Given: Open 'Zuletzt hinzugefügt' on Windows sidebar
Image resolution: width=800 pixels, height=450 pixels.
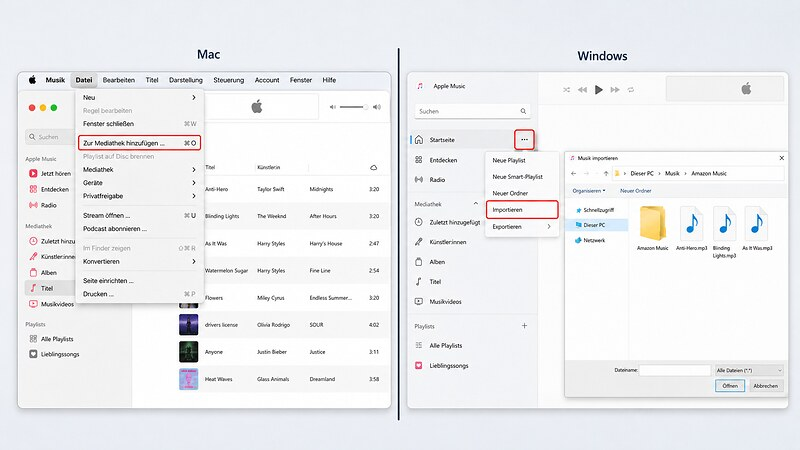Looking at the screenshot, I should pyautogui.click(x=448, y=222).
